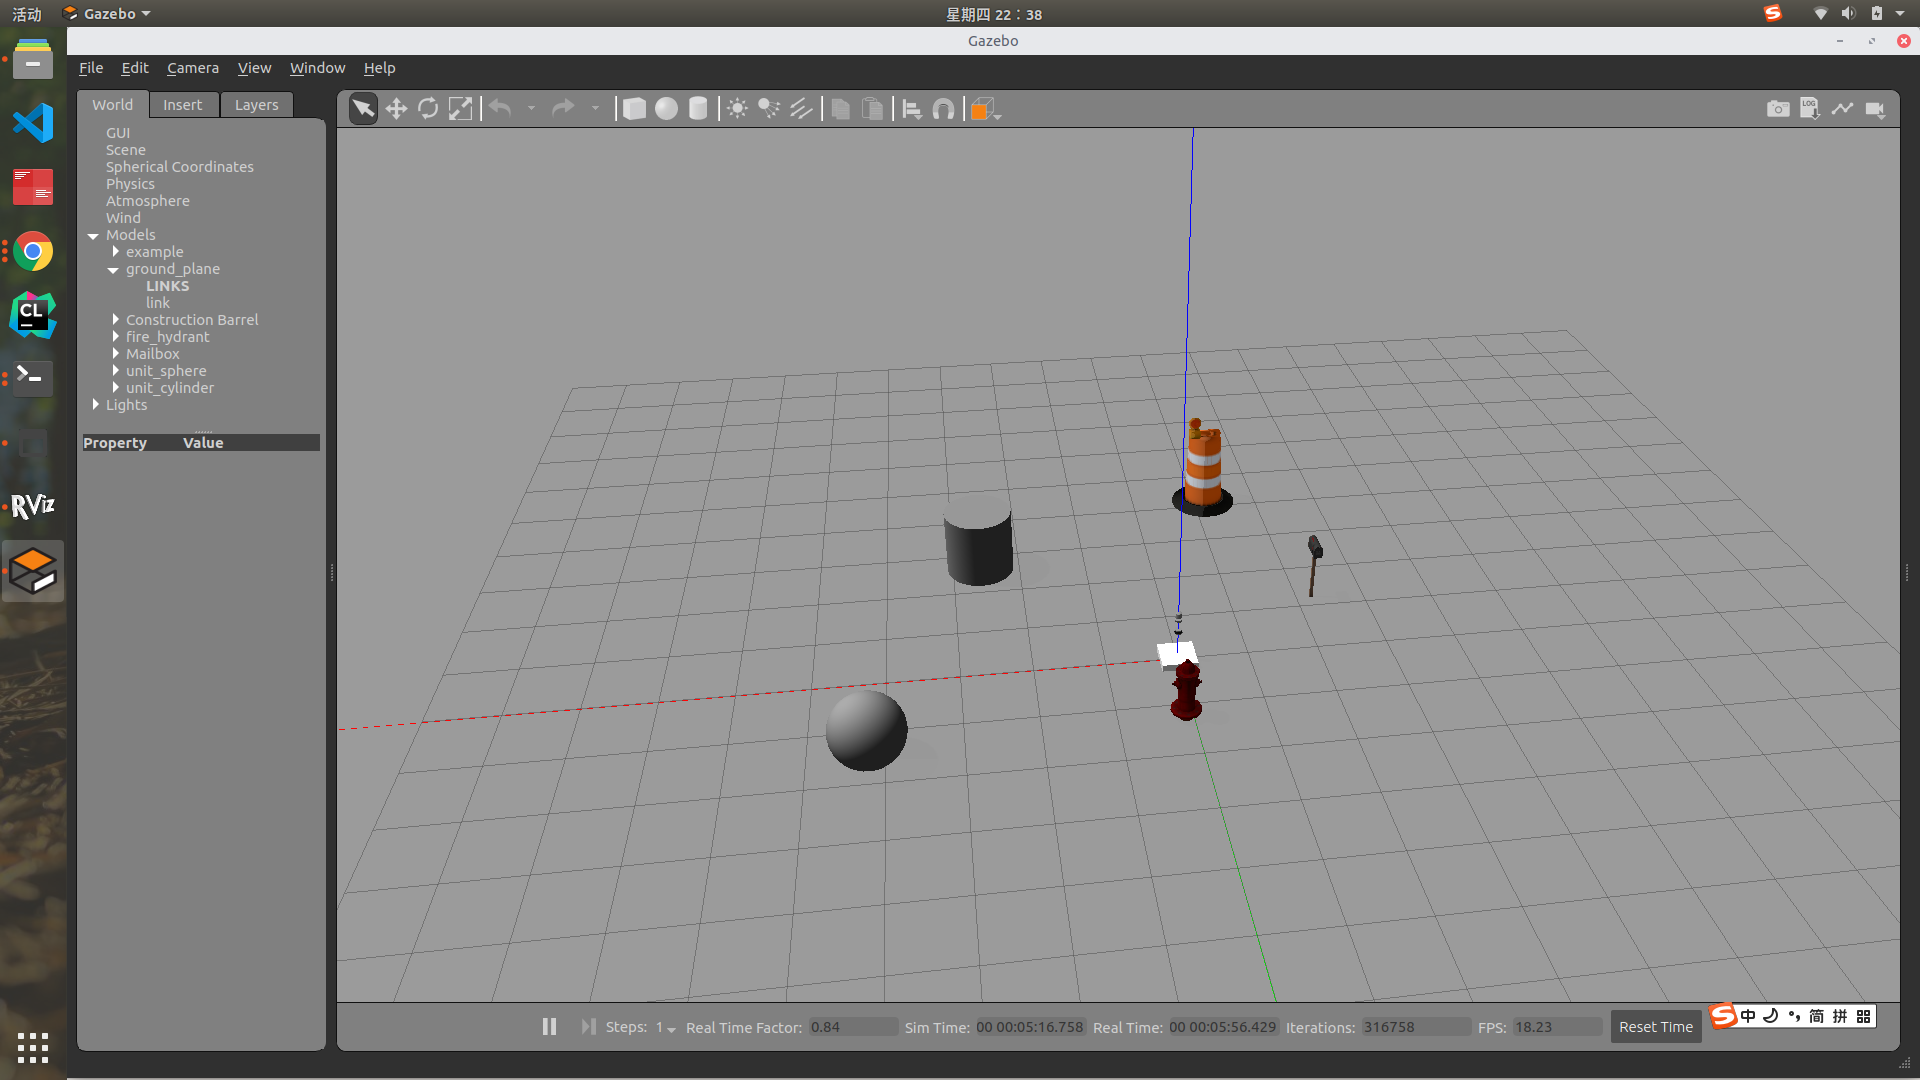Viewport: 1920px width, 1080px height.
Task: Toggle video recording icon
Action: pyautogui.click(x=1875, y=109)
